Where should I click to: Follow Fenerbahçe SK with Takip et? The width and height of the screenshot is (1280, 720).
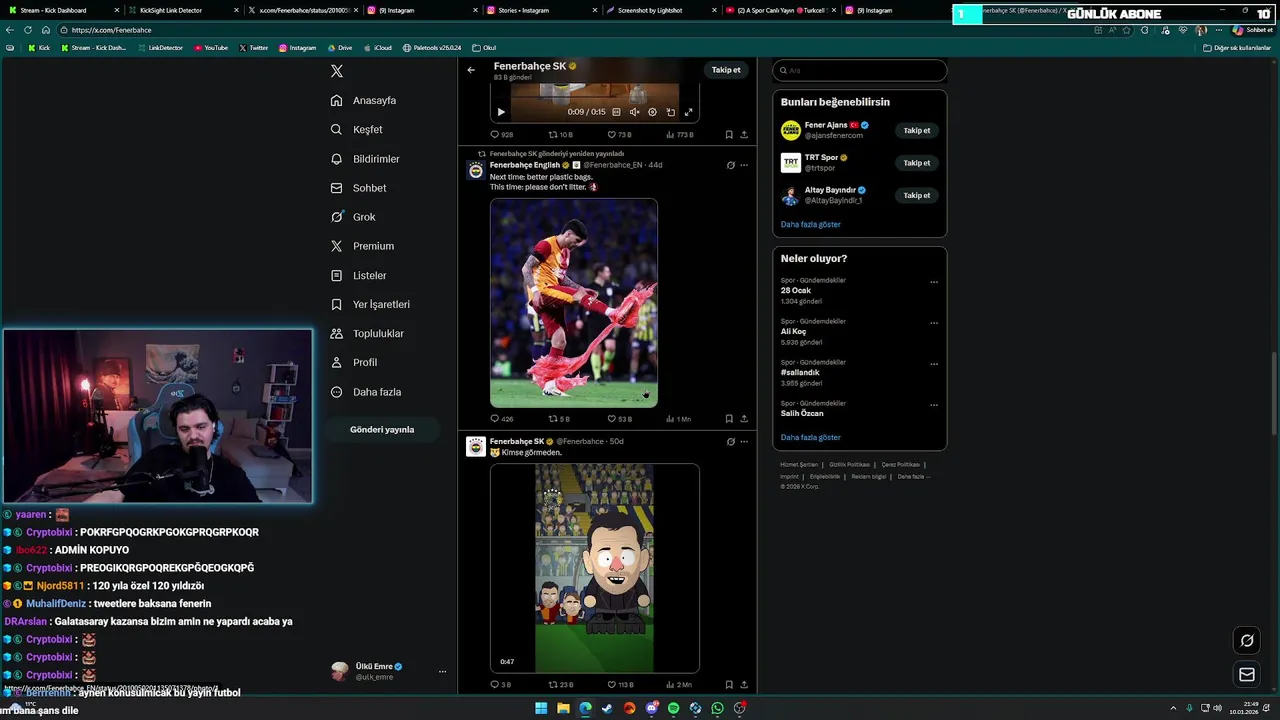click(726, 70)
